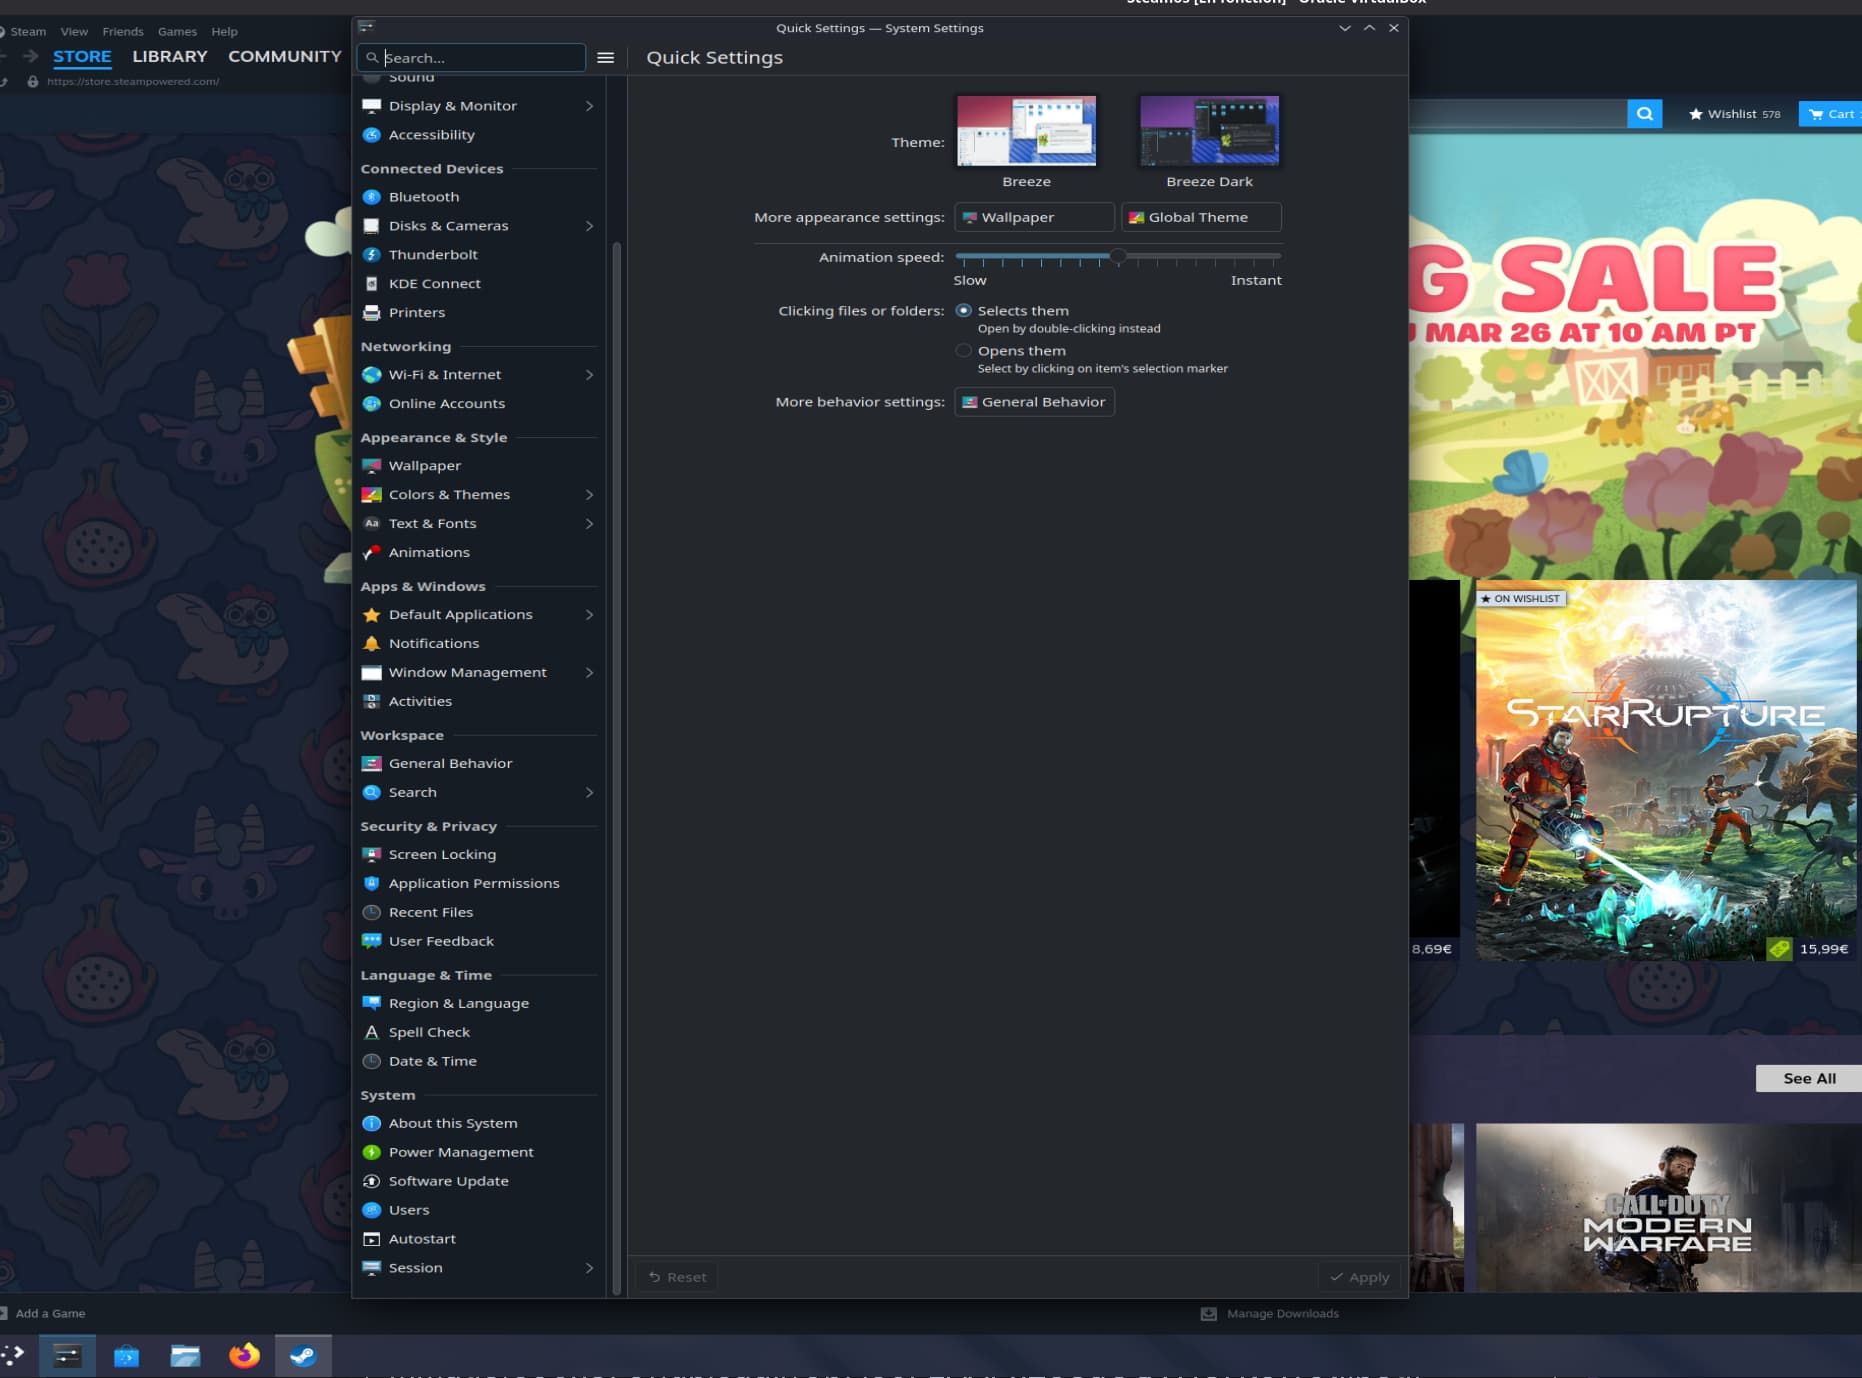Open Printers settings icon

pos(371,313)
